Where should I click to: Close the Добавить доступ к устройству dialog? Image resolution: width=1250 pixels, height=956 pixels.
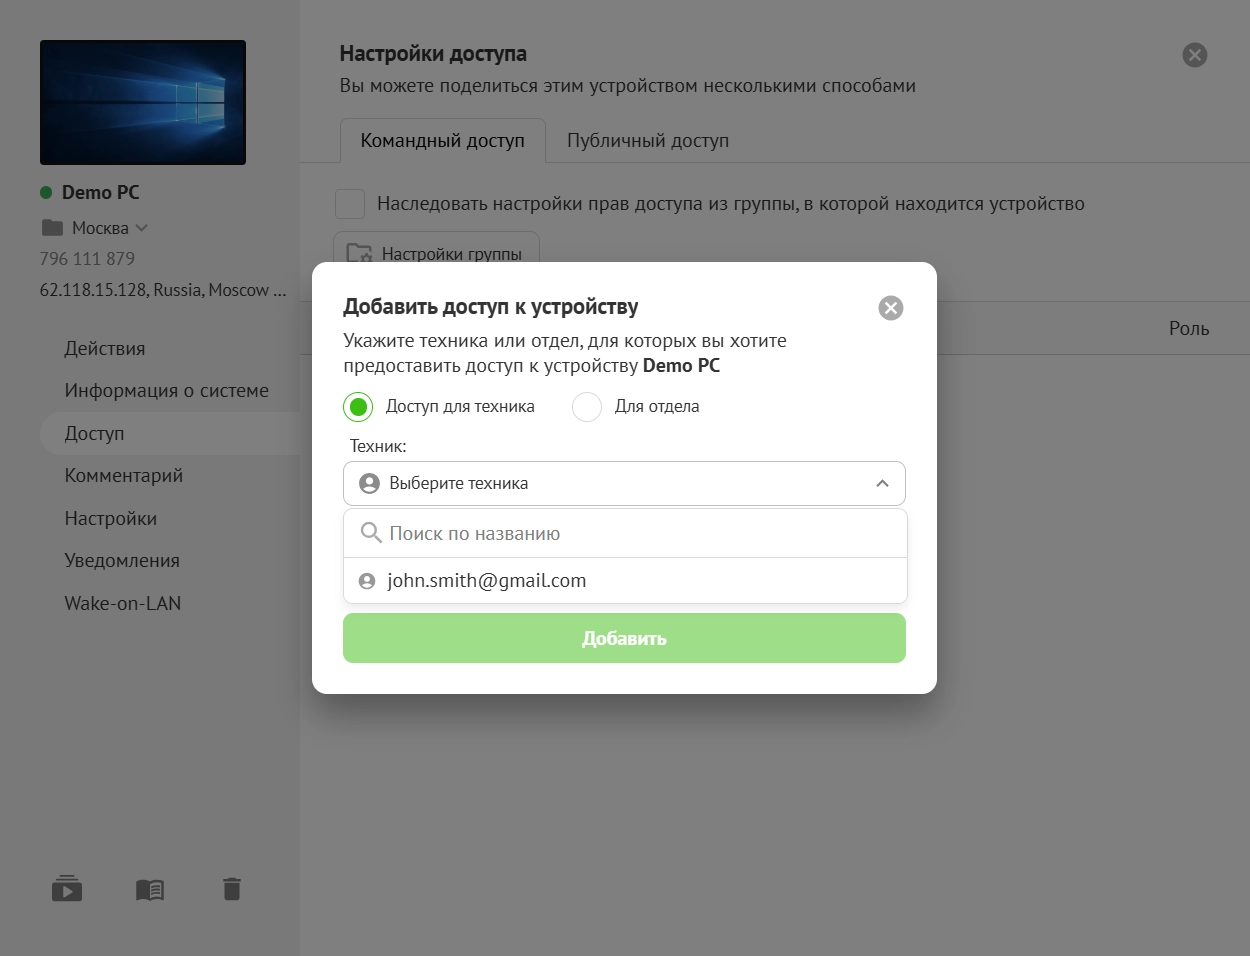(890, 308)
